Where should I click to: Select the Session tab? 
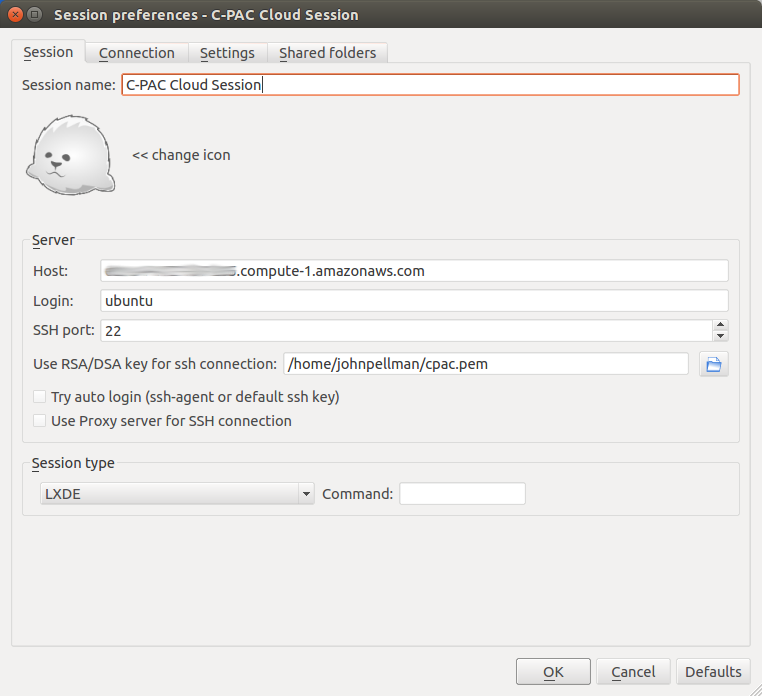coord(48,52)
